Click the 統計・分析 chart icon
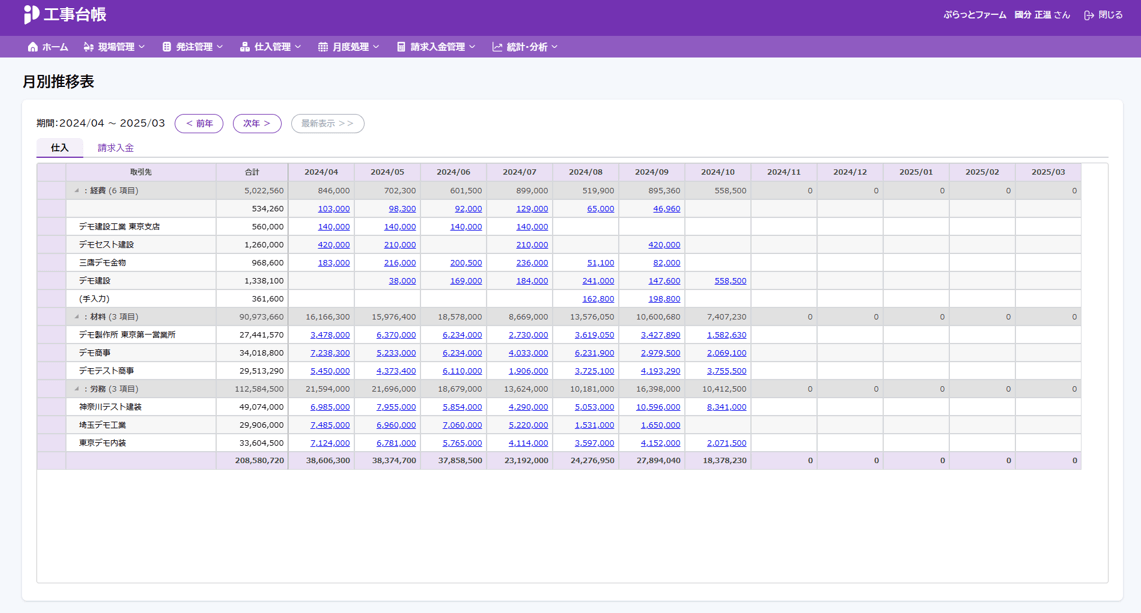 coord(497,47)
